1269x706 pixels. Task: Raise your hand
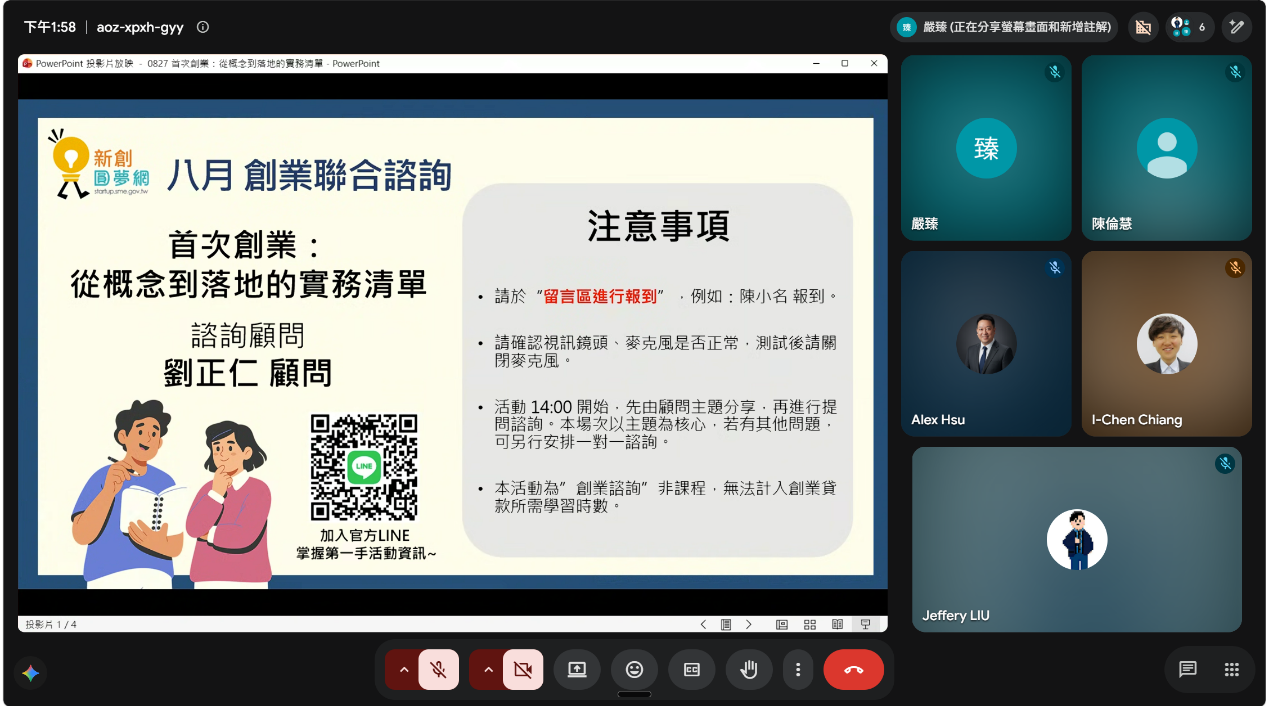748,670
